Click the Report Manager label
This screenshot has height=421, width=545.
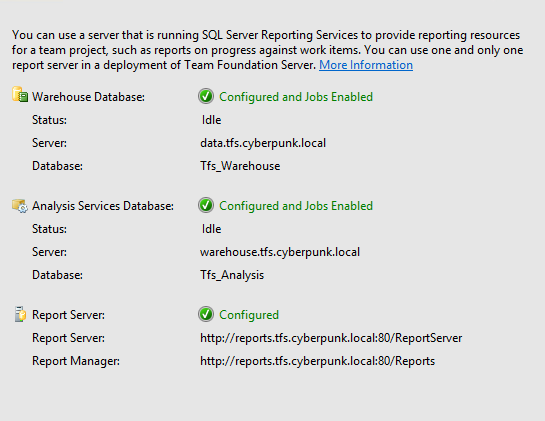[x=76, y=361]
